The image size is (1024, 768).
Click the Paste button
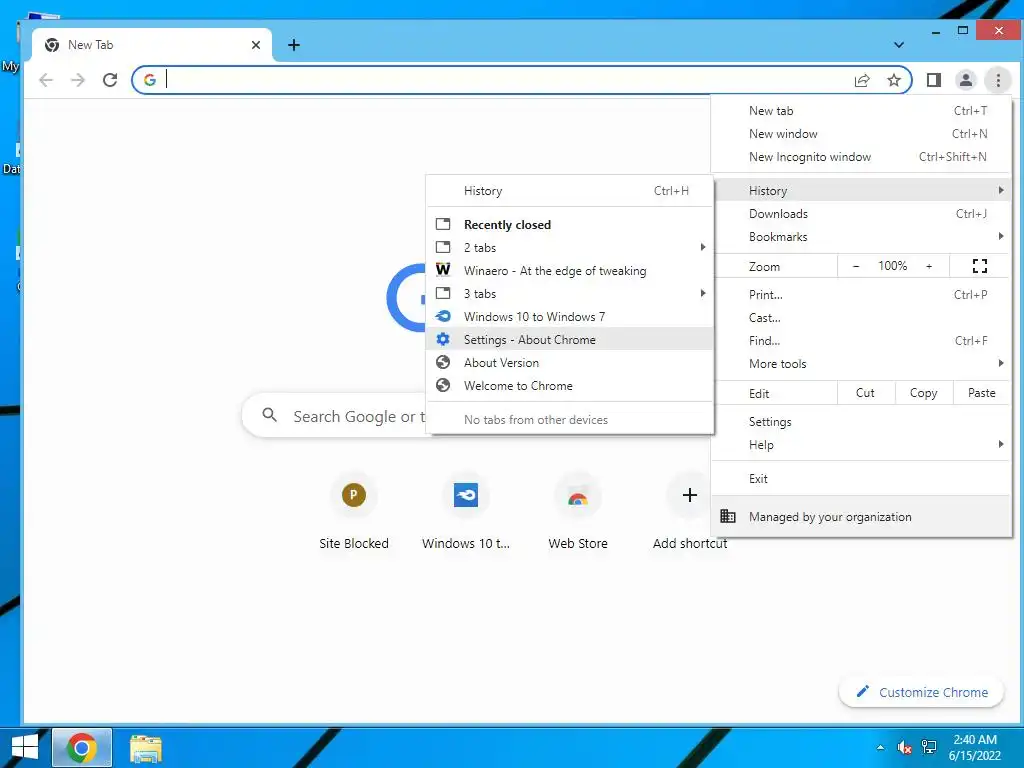click(982, 392)
